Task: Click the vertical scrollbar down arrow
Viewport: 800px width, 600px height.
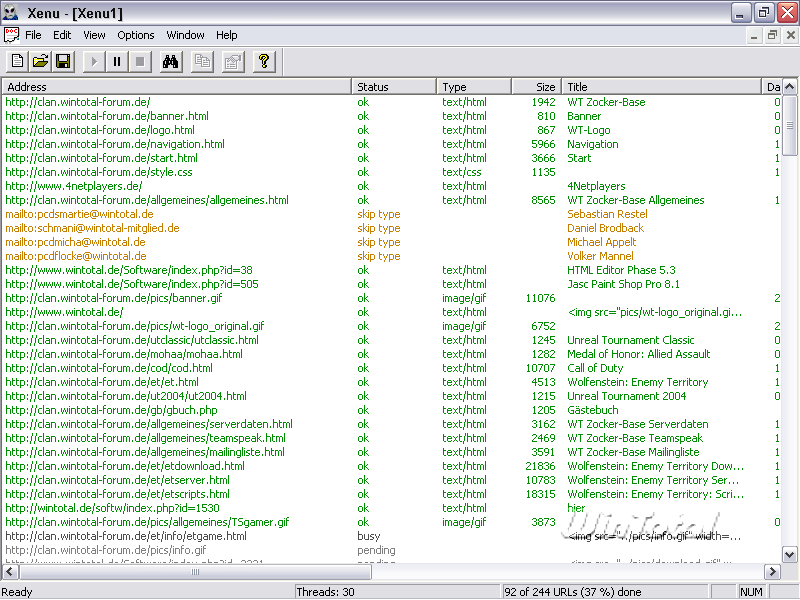Action: [790, 555]
